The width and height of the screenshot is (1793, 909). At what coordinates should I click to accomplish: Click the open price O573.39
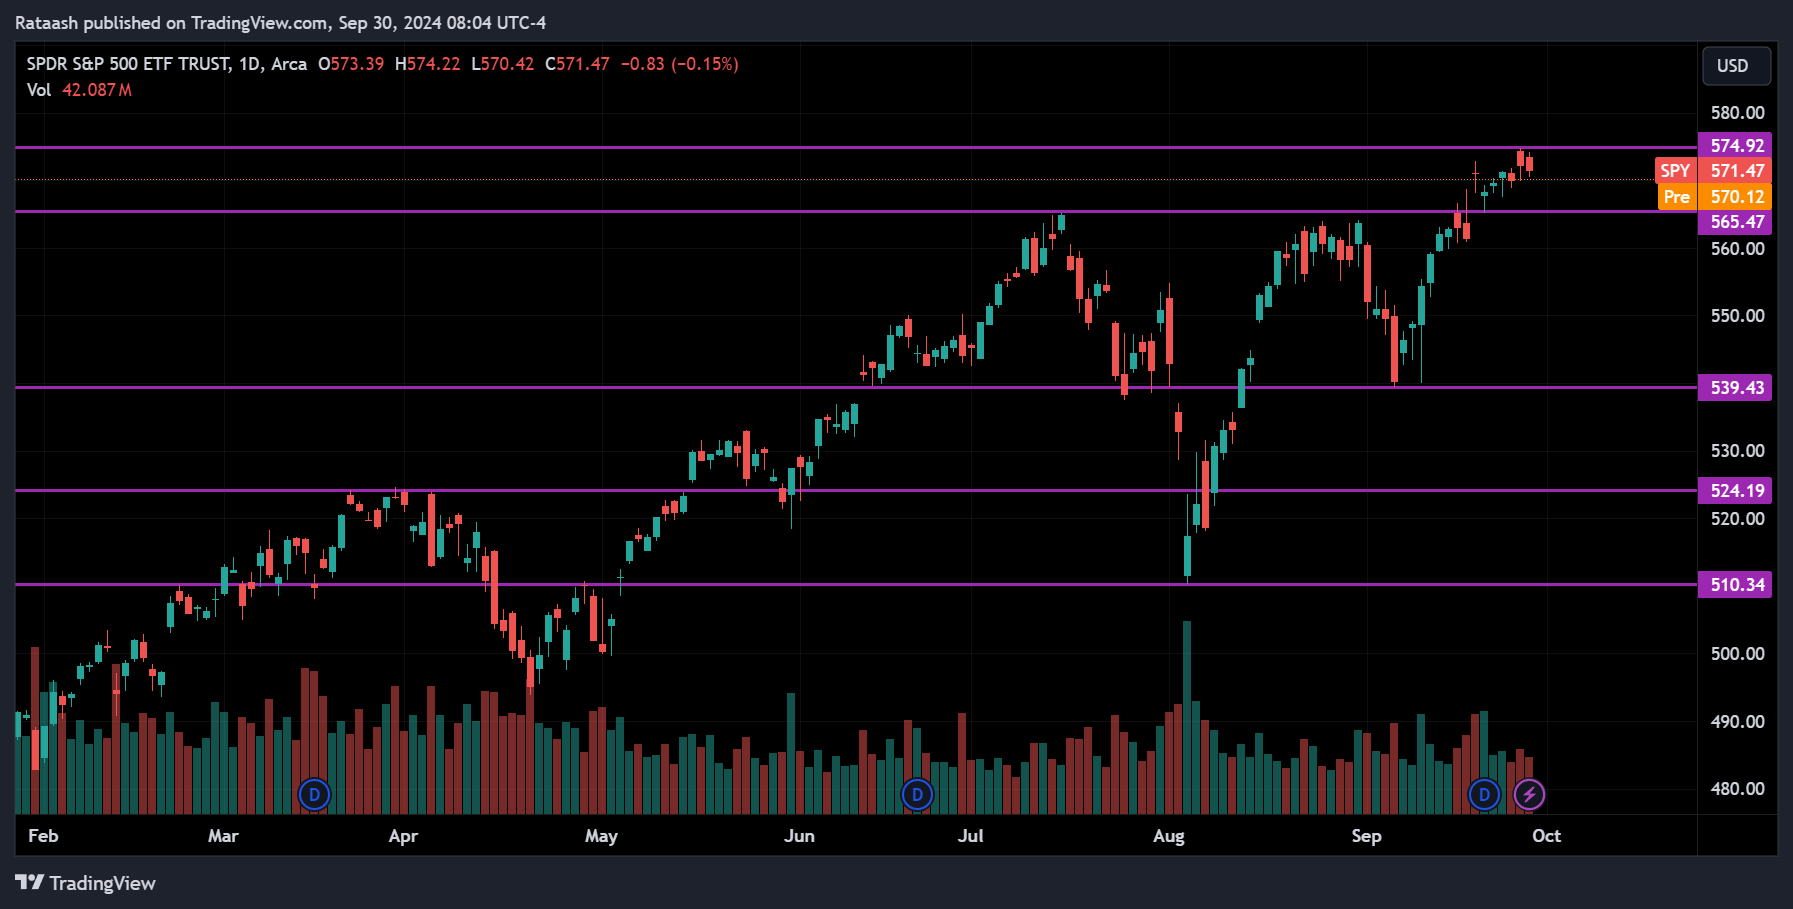tap(351, 64)
